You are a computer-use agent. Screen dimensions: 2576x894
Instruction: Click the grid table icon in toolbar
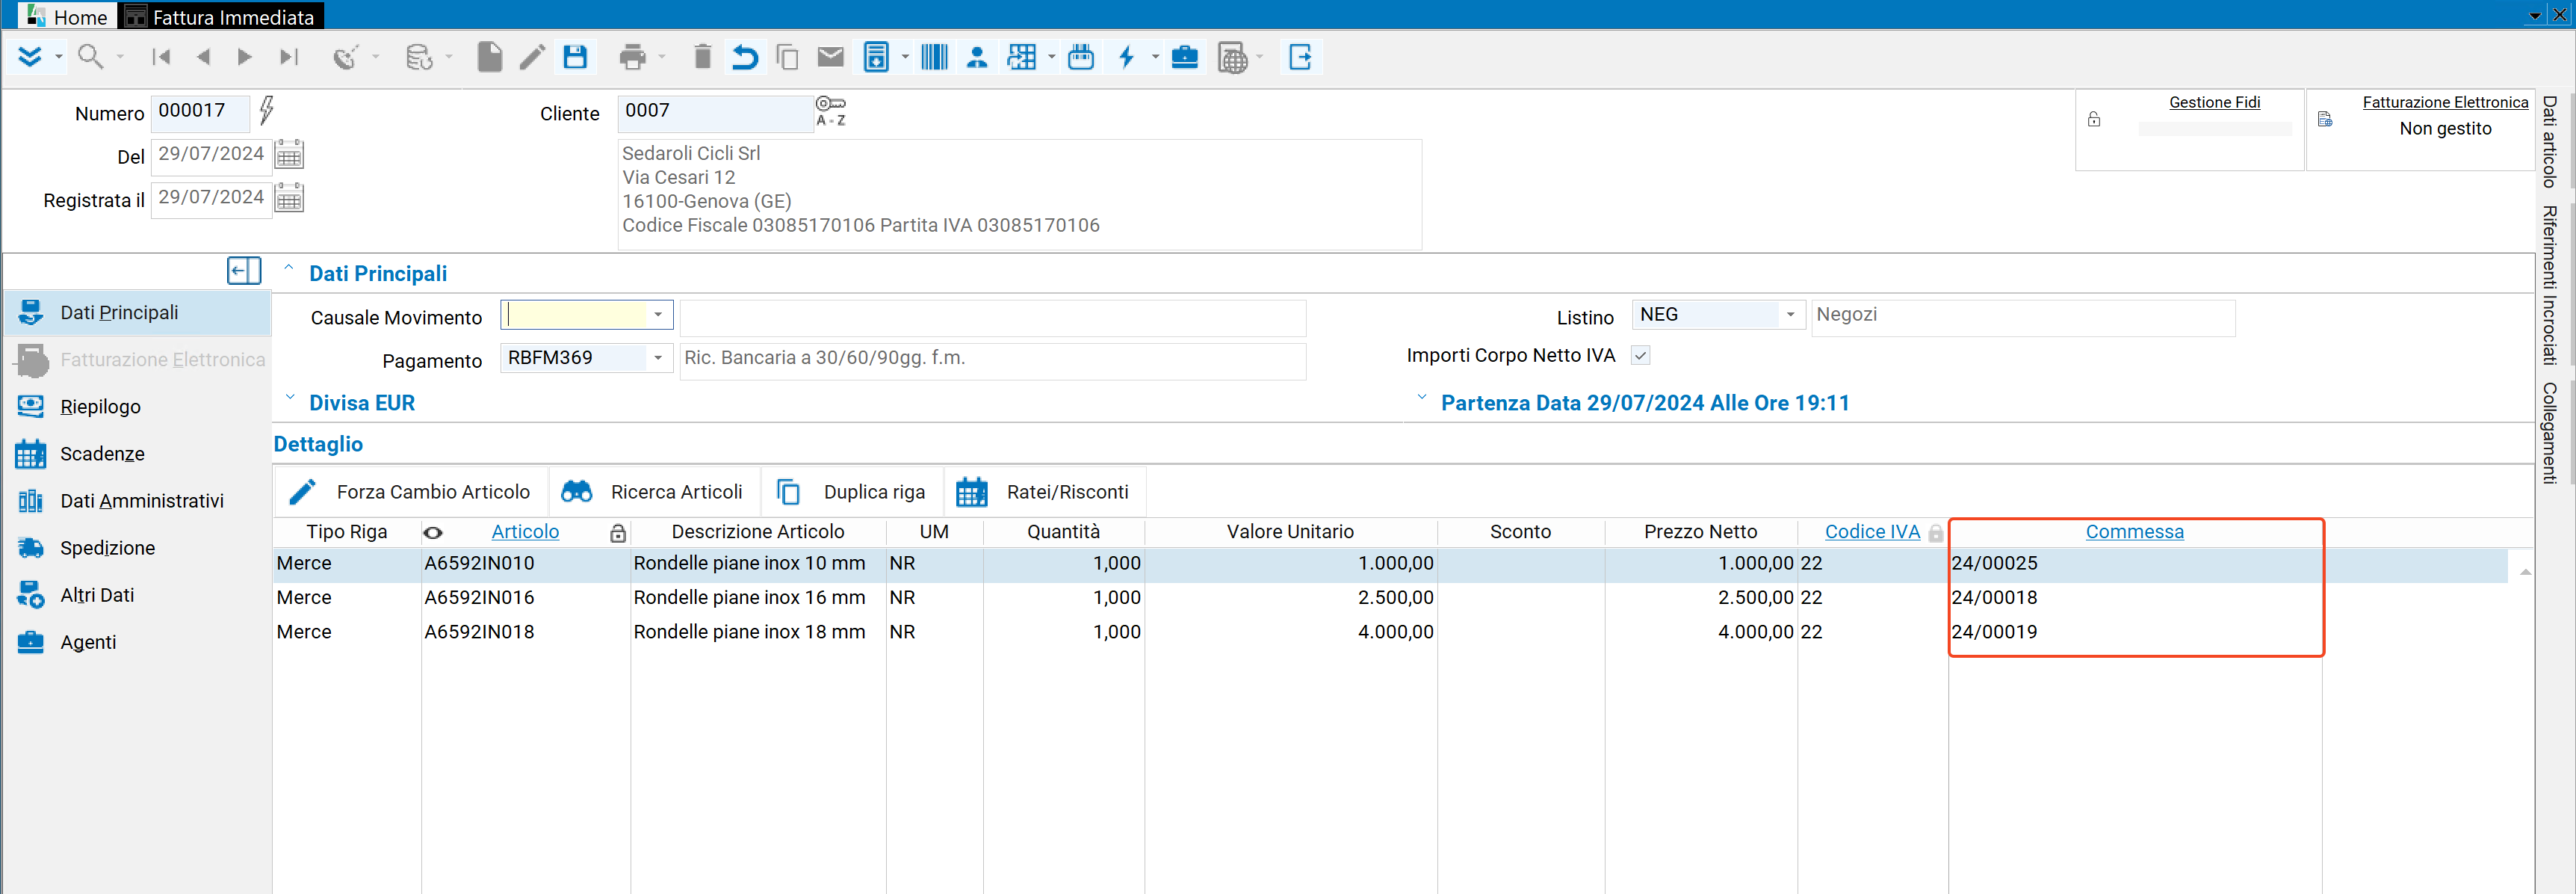(1022, 57)
